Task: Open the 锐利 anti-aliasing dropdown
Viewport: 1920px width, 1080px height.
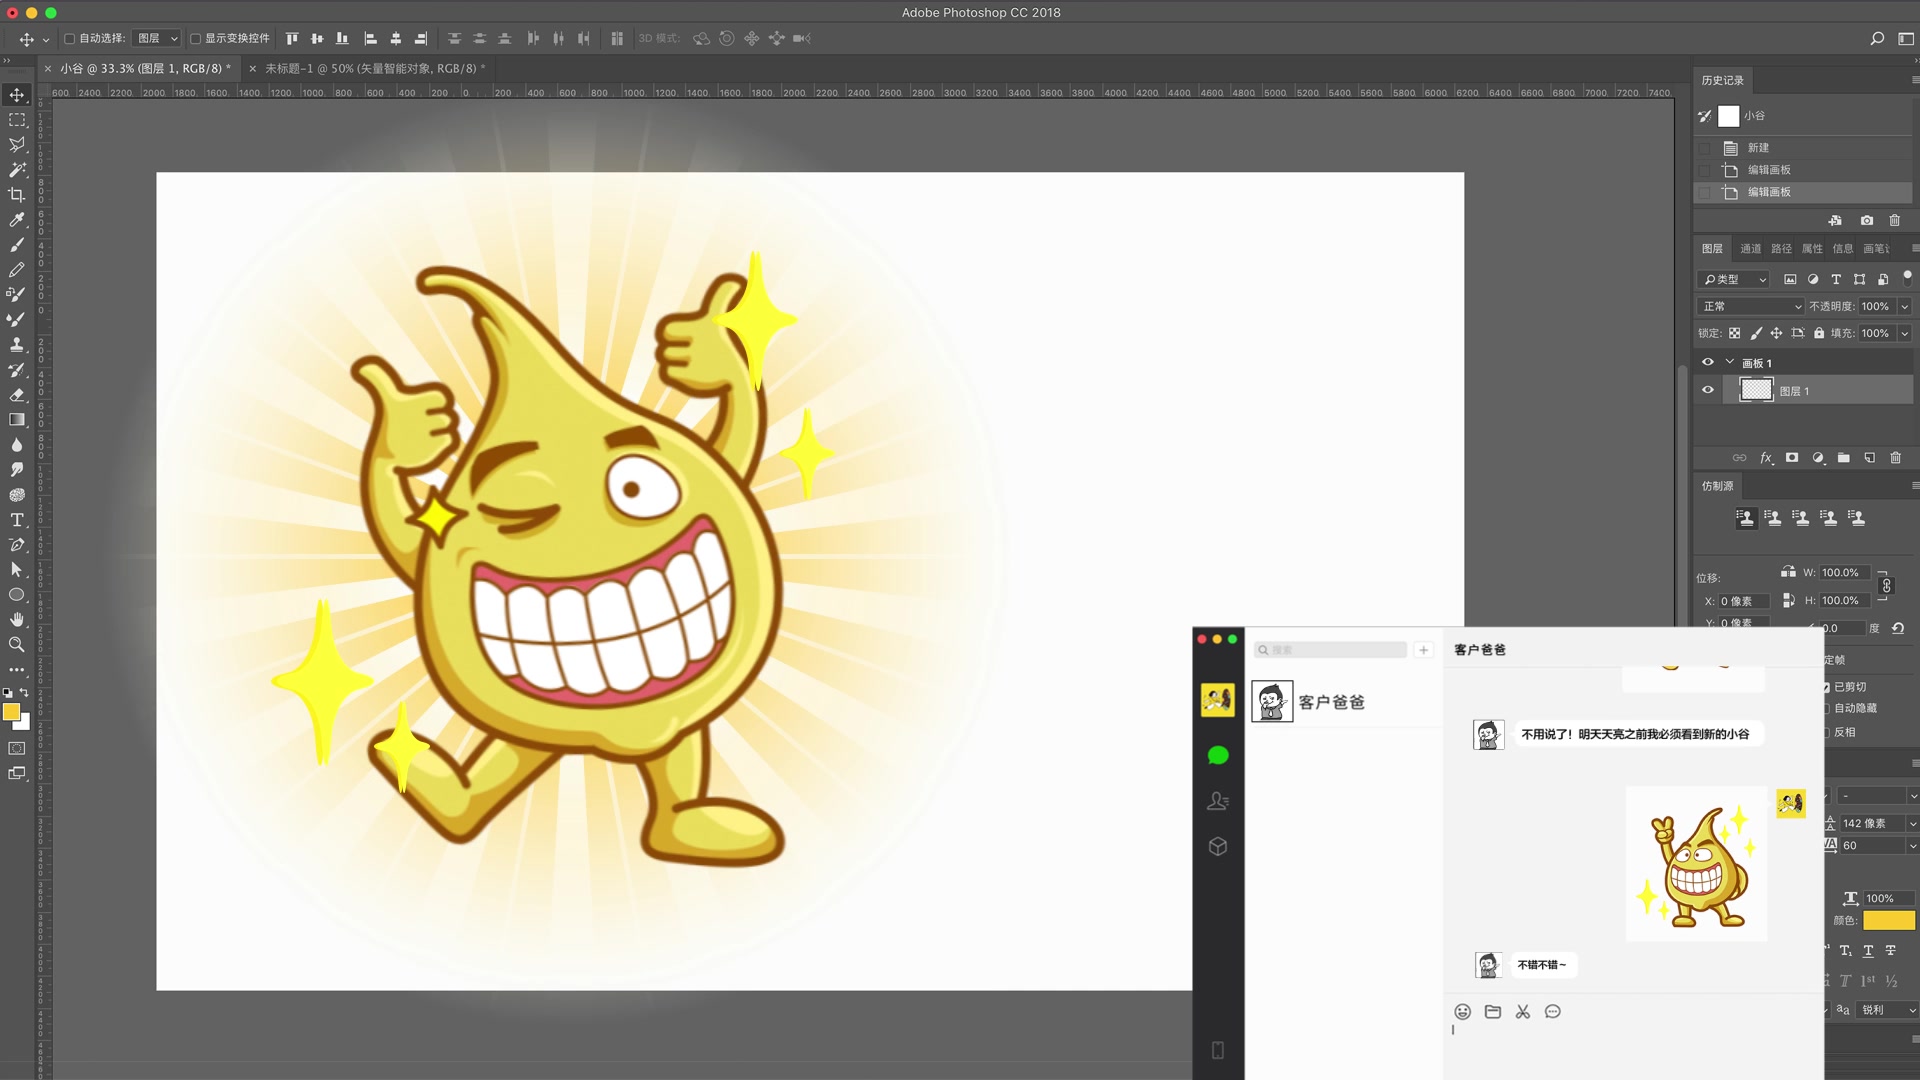Action: pos(1887,1010)
